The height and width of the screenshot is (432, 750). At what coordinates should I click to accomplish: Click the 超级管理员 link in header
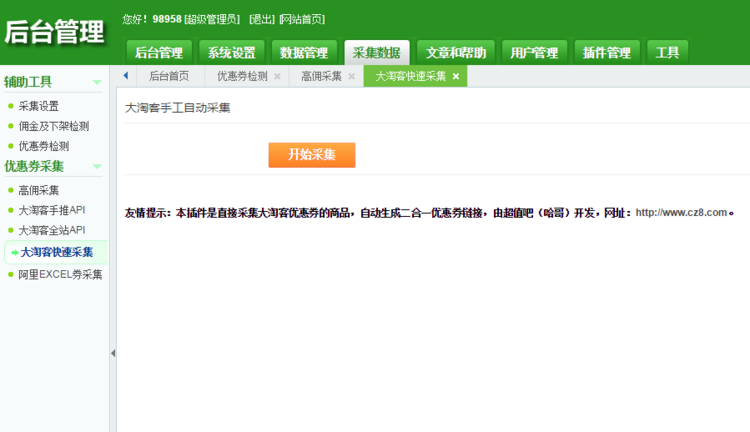click(x=212, y=19)
